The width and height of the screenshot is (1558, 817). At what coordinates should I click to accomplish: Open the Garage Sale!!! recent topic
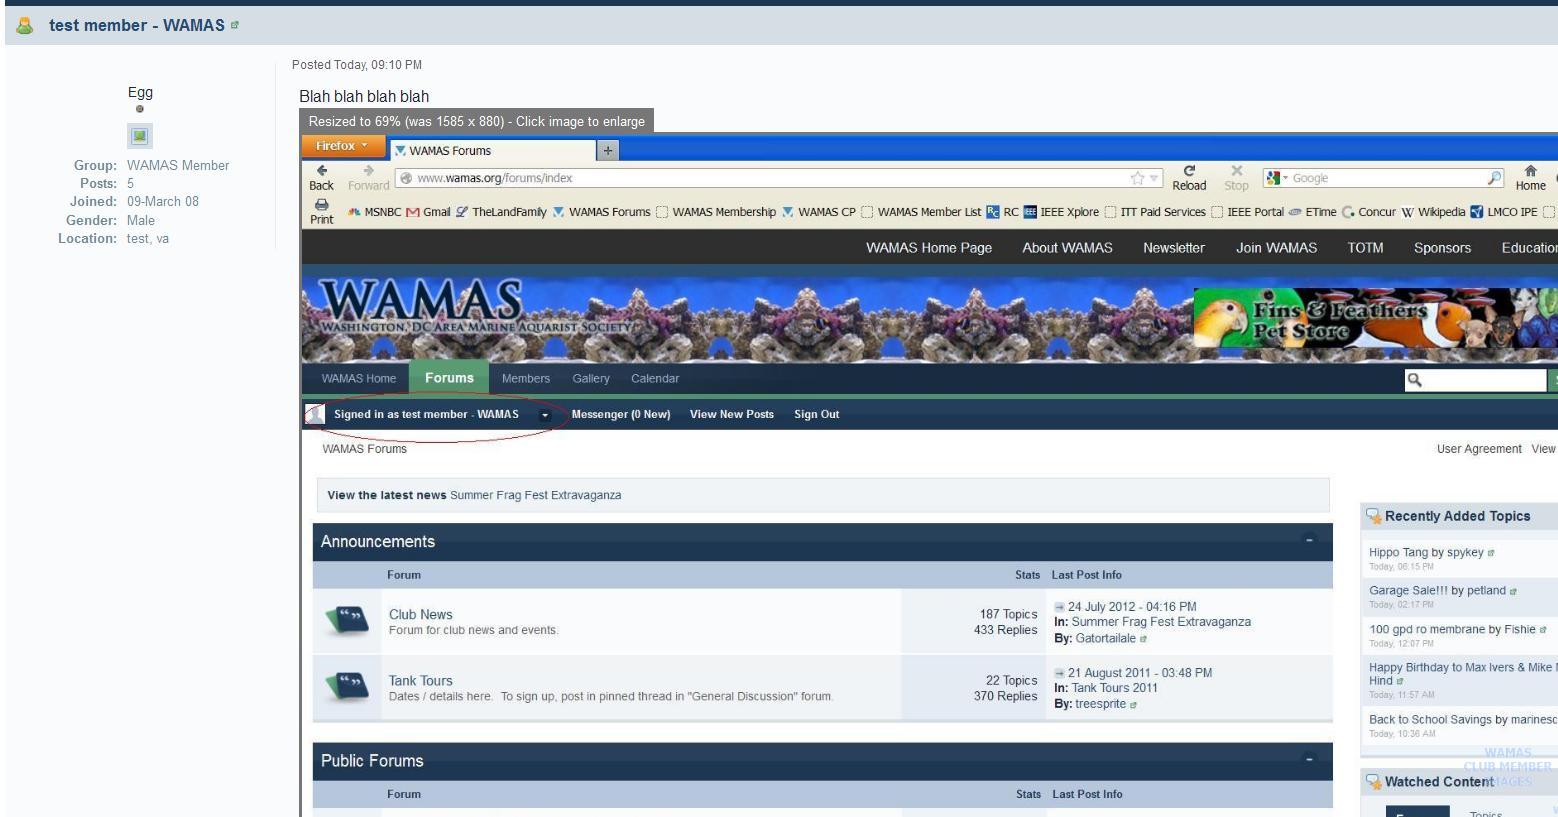pos(1408,591)
